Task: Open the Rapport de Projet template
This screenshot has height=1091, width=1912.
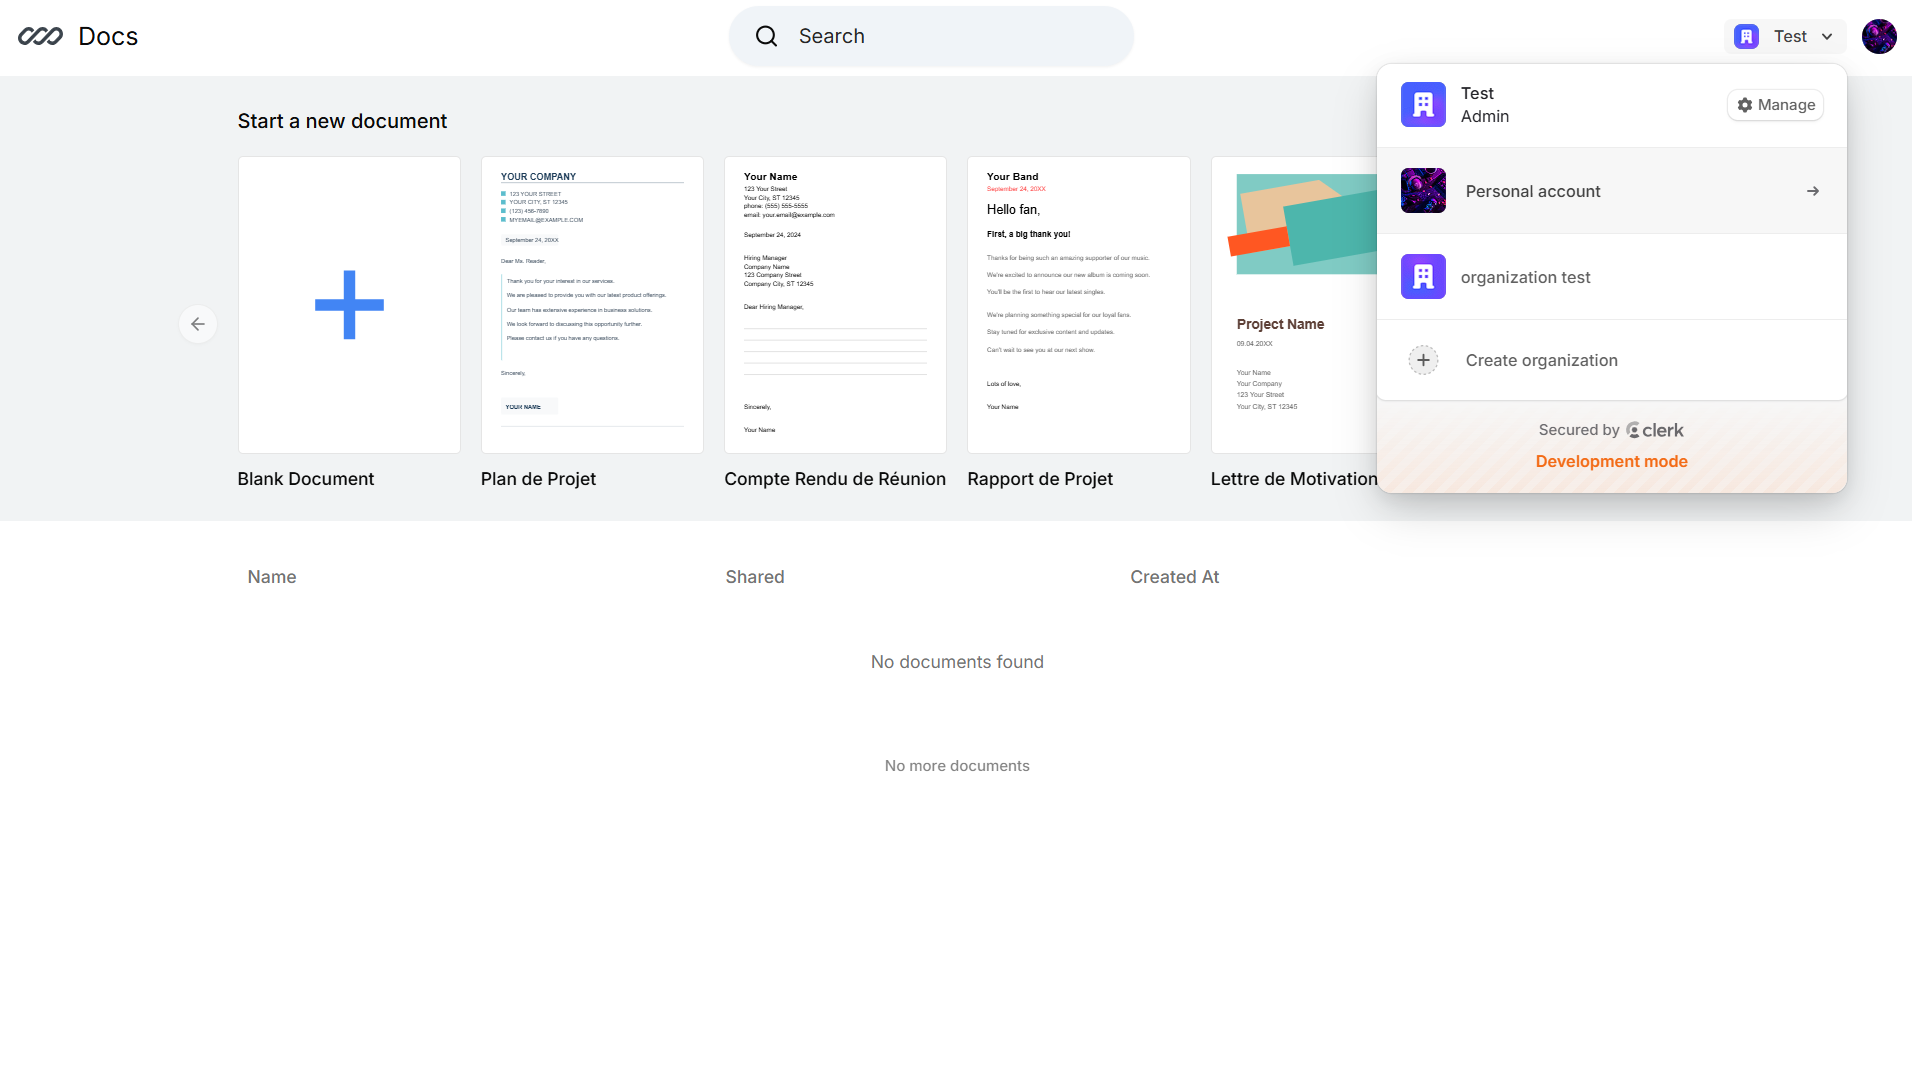Action: click(1078, 305)
